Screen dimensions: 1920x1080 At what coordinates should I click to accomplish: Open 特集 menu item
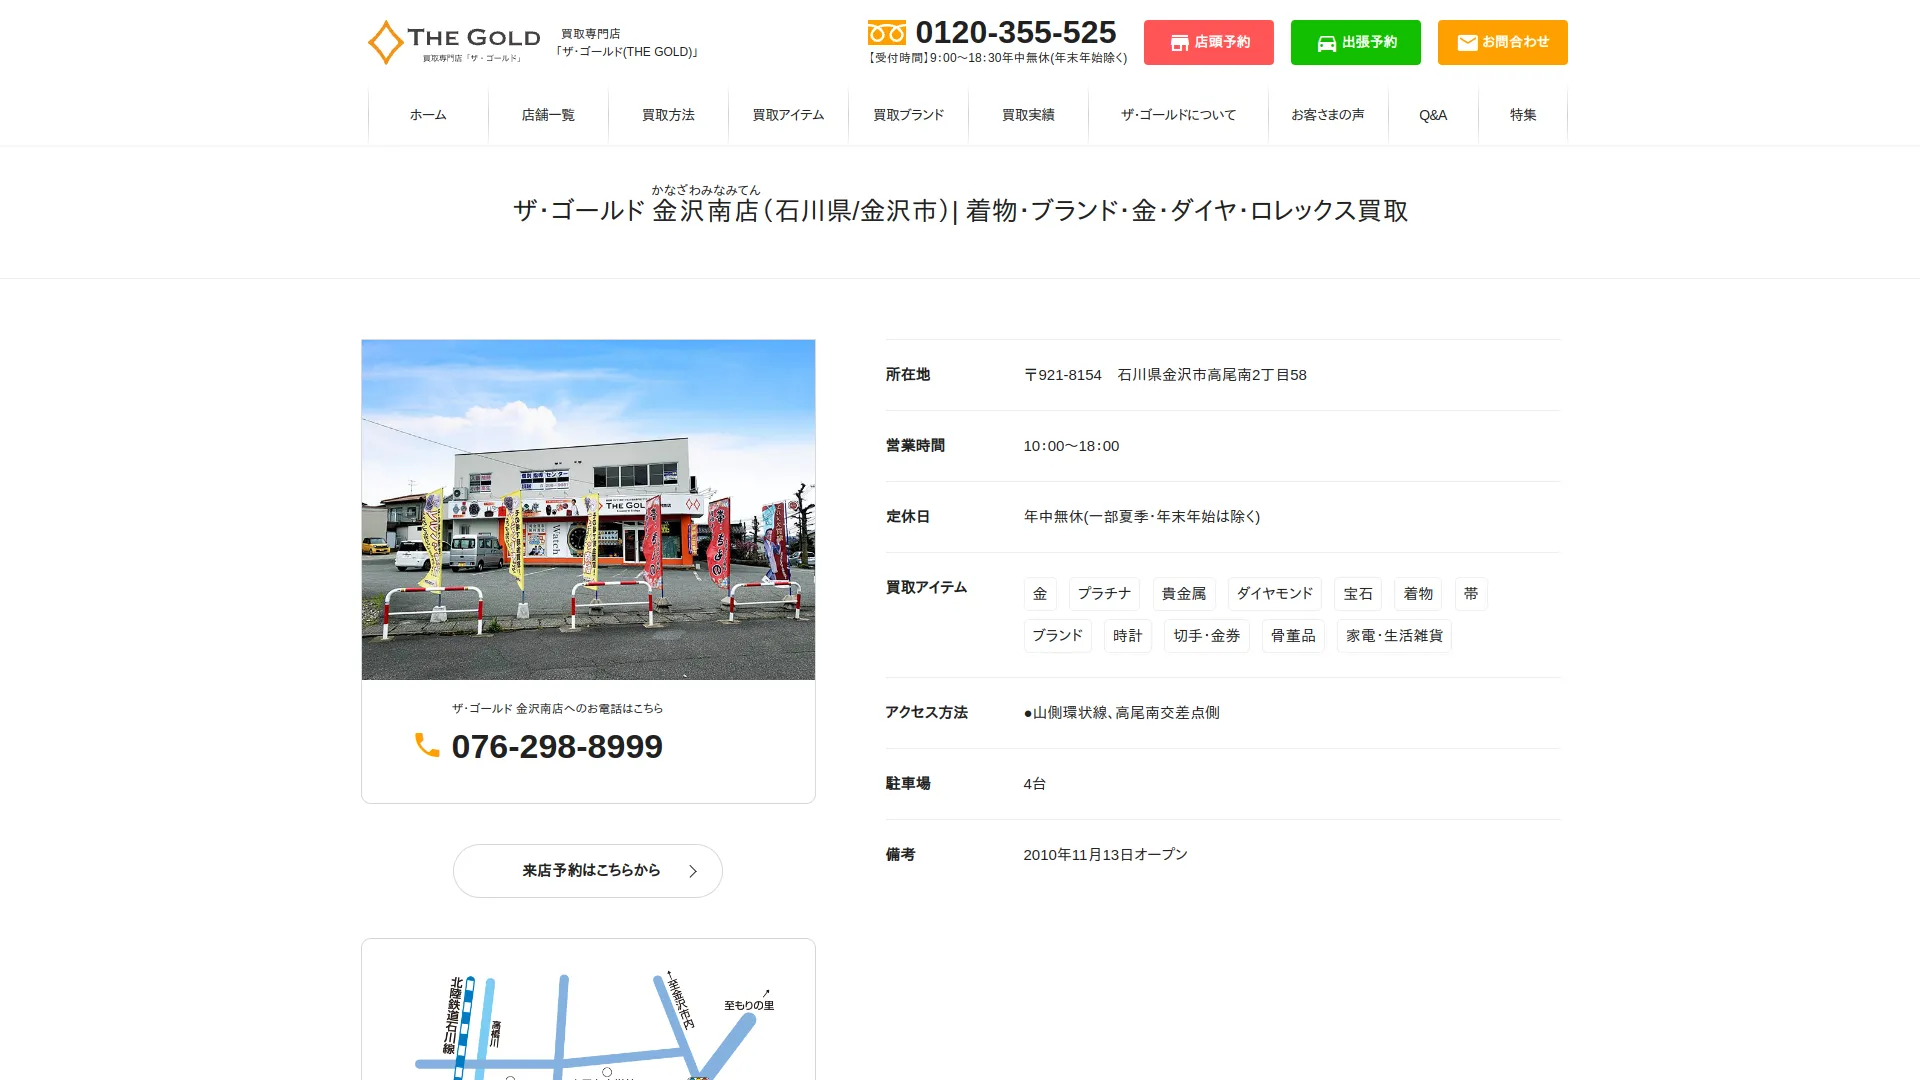1523,115
